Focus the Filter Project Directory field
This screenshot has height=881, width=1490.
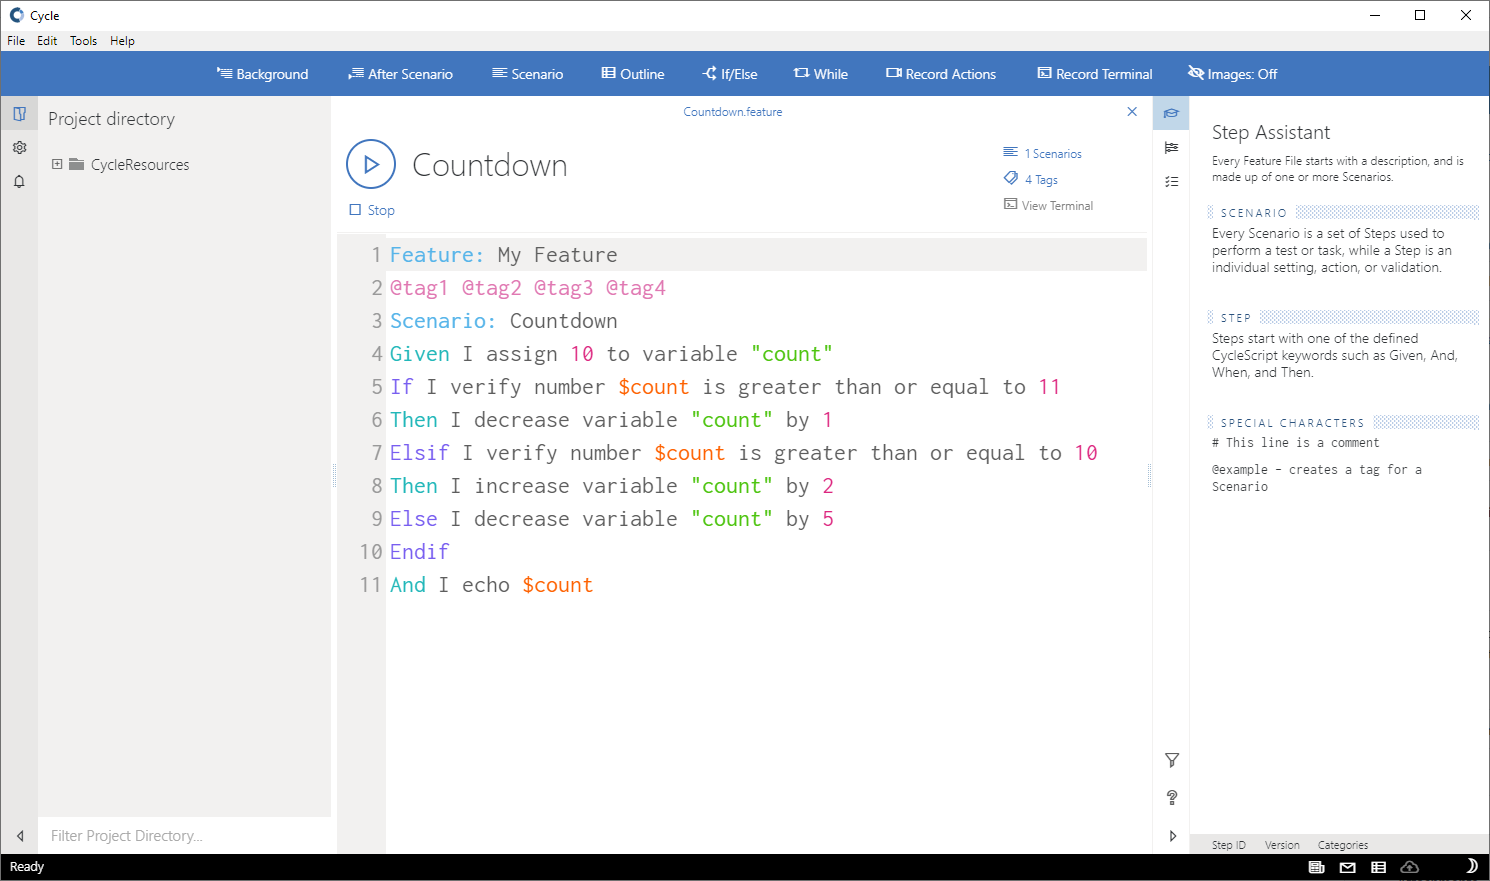(x=185, y=836)
